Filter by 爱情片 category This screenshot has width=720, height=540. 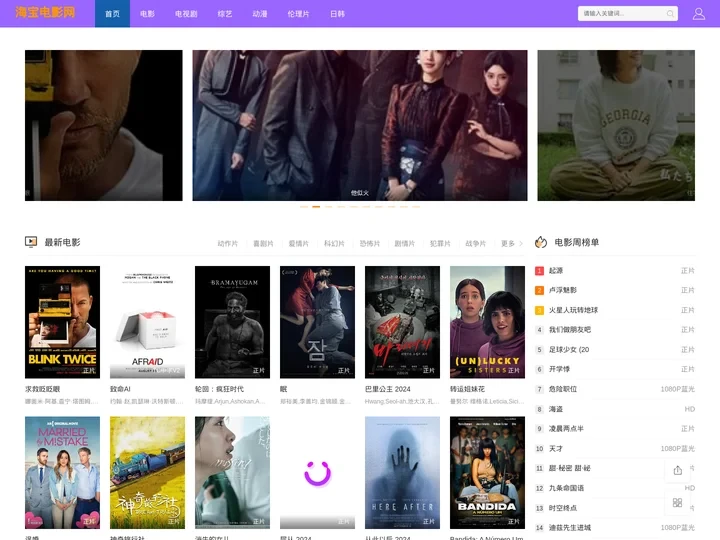pos(298,243)
